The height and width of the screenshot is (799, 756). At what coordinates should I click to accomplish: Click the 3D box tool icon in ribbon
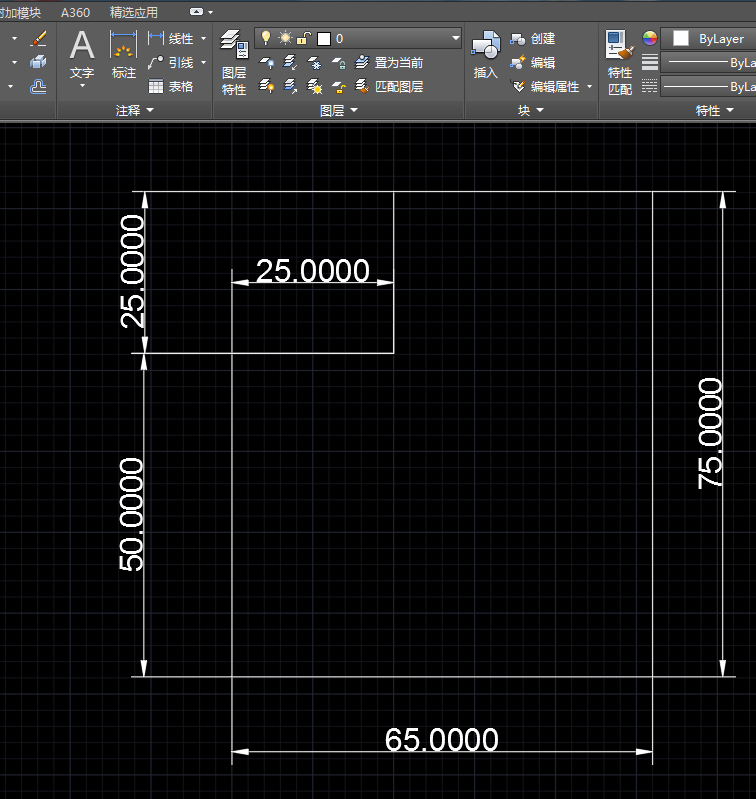click(38, 63)
